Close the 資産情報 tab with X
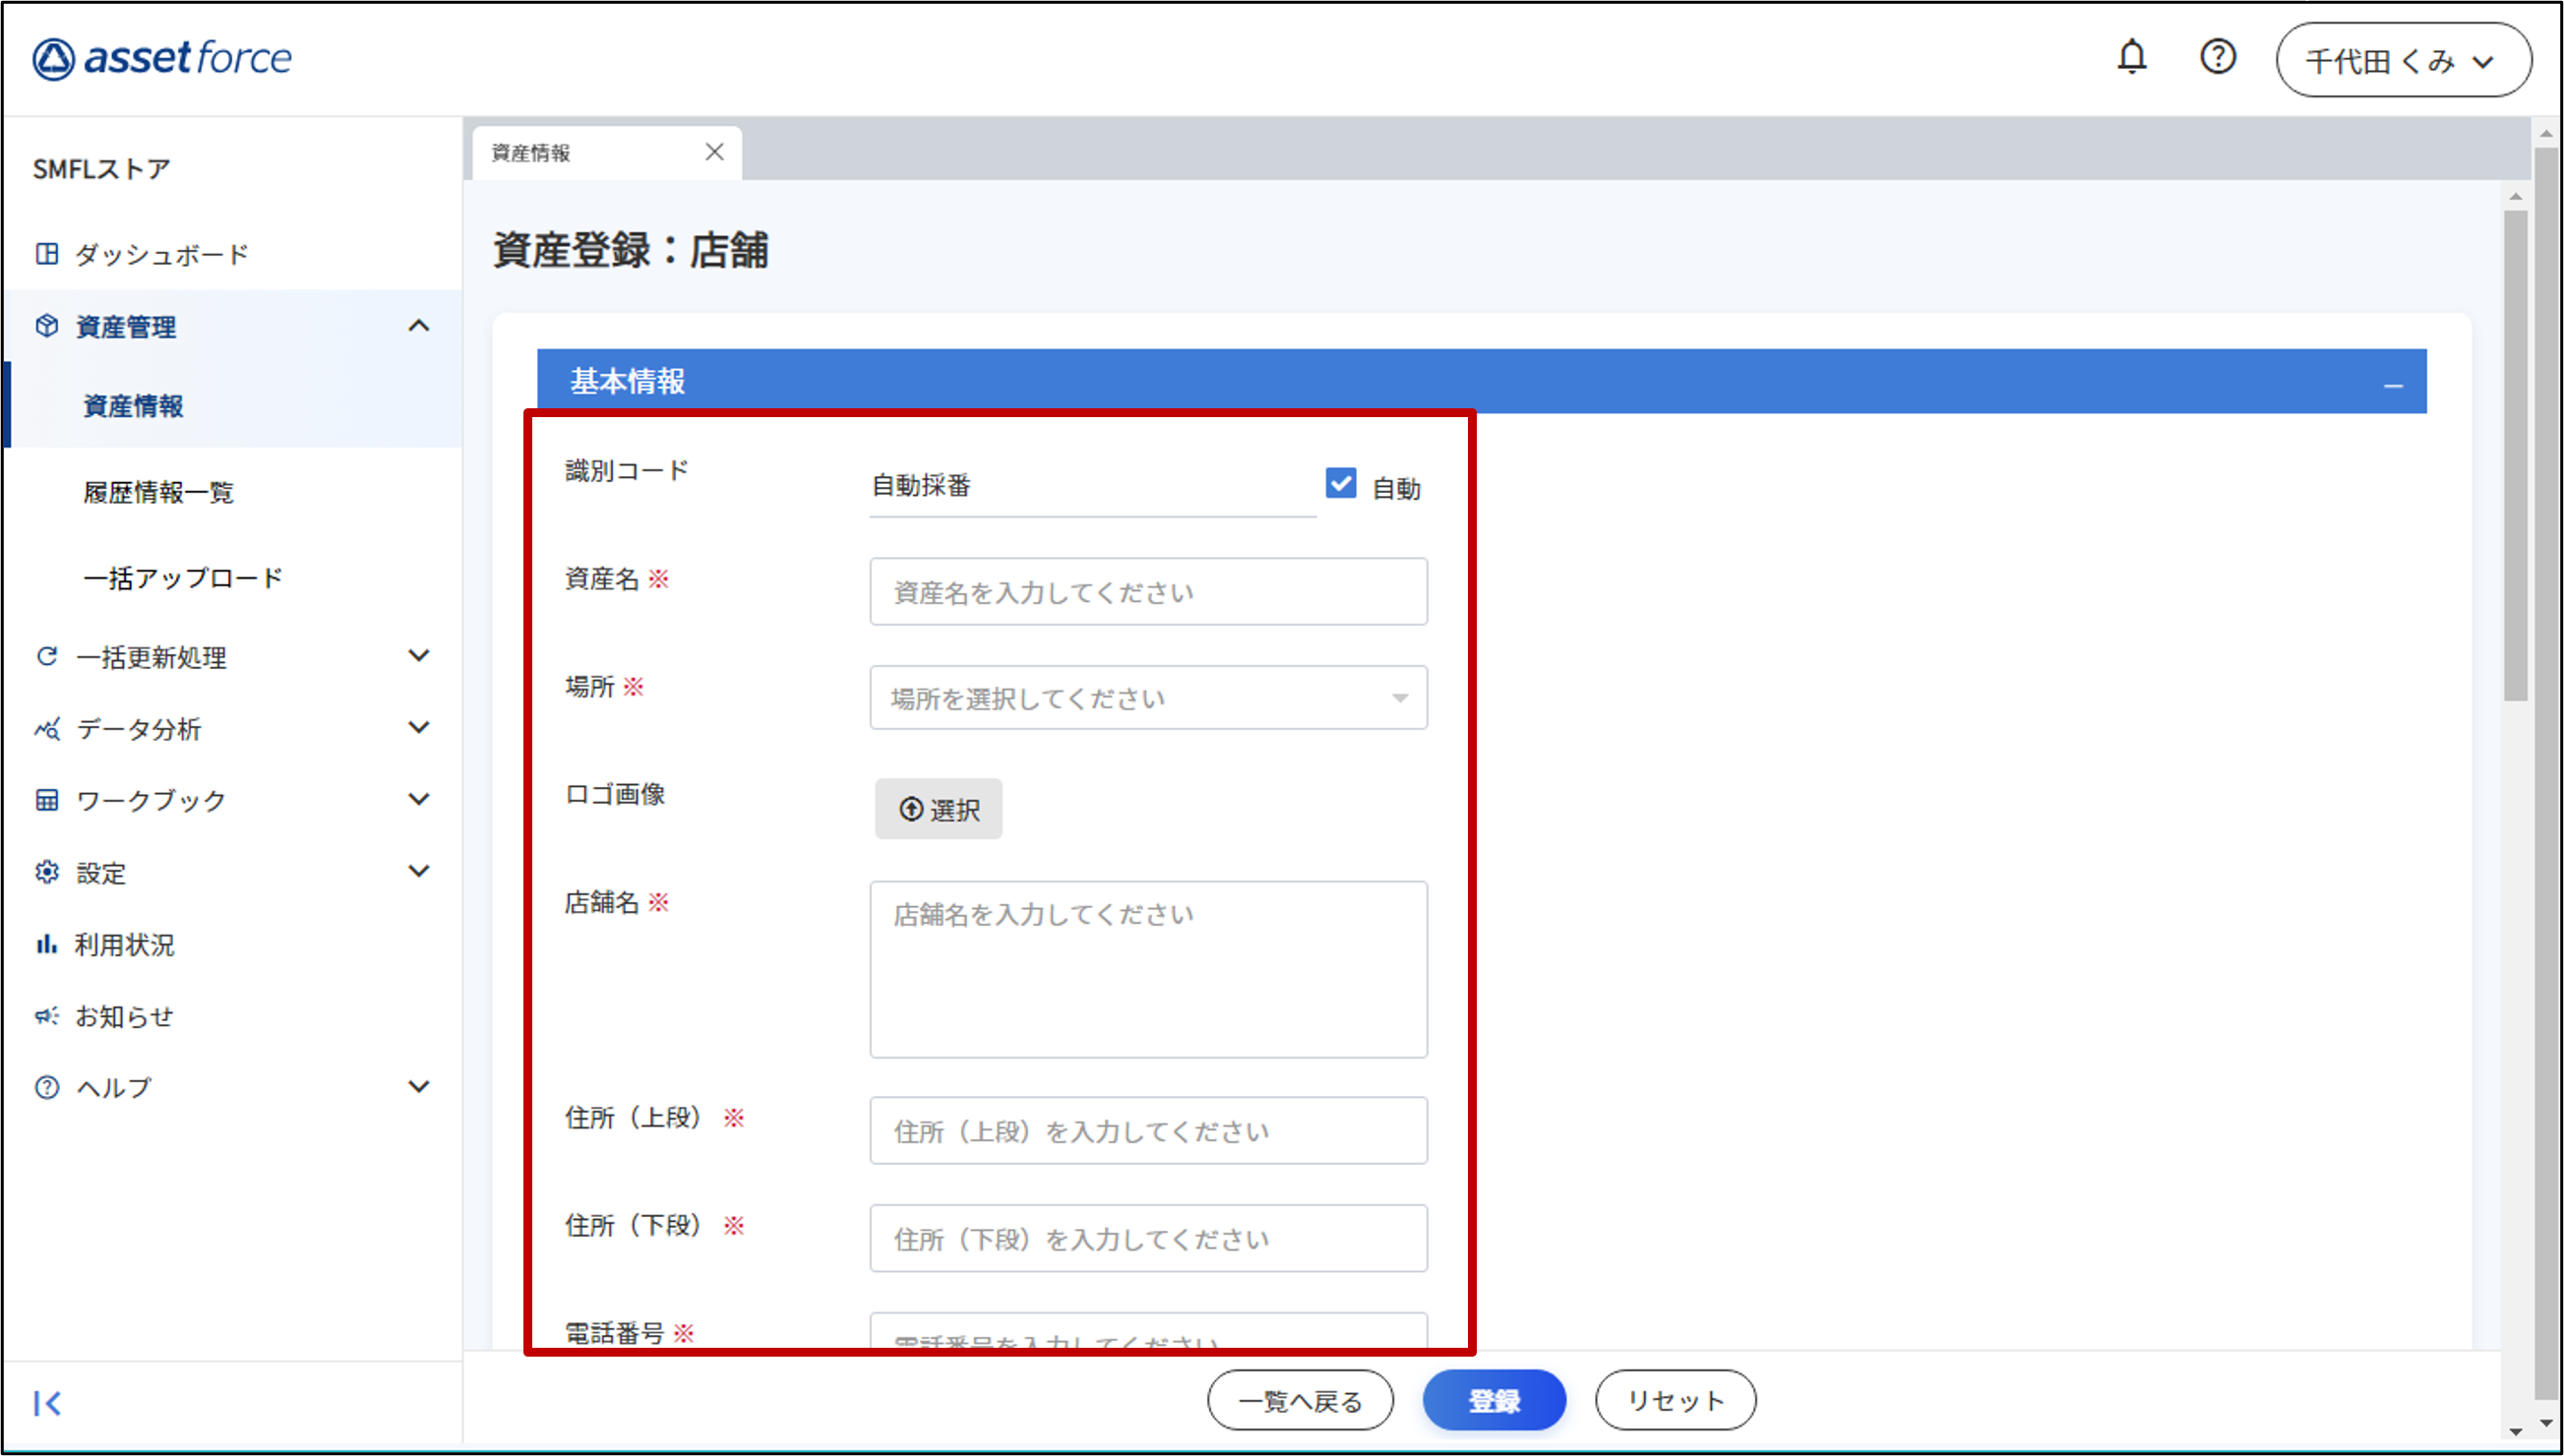Screen dimensions: 2564x1456 click(714, 152)
